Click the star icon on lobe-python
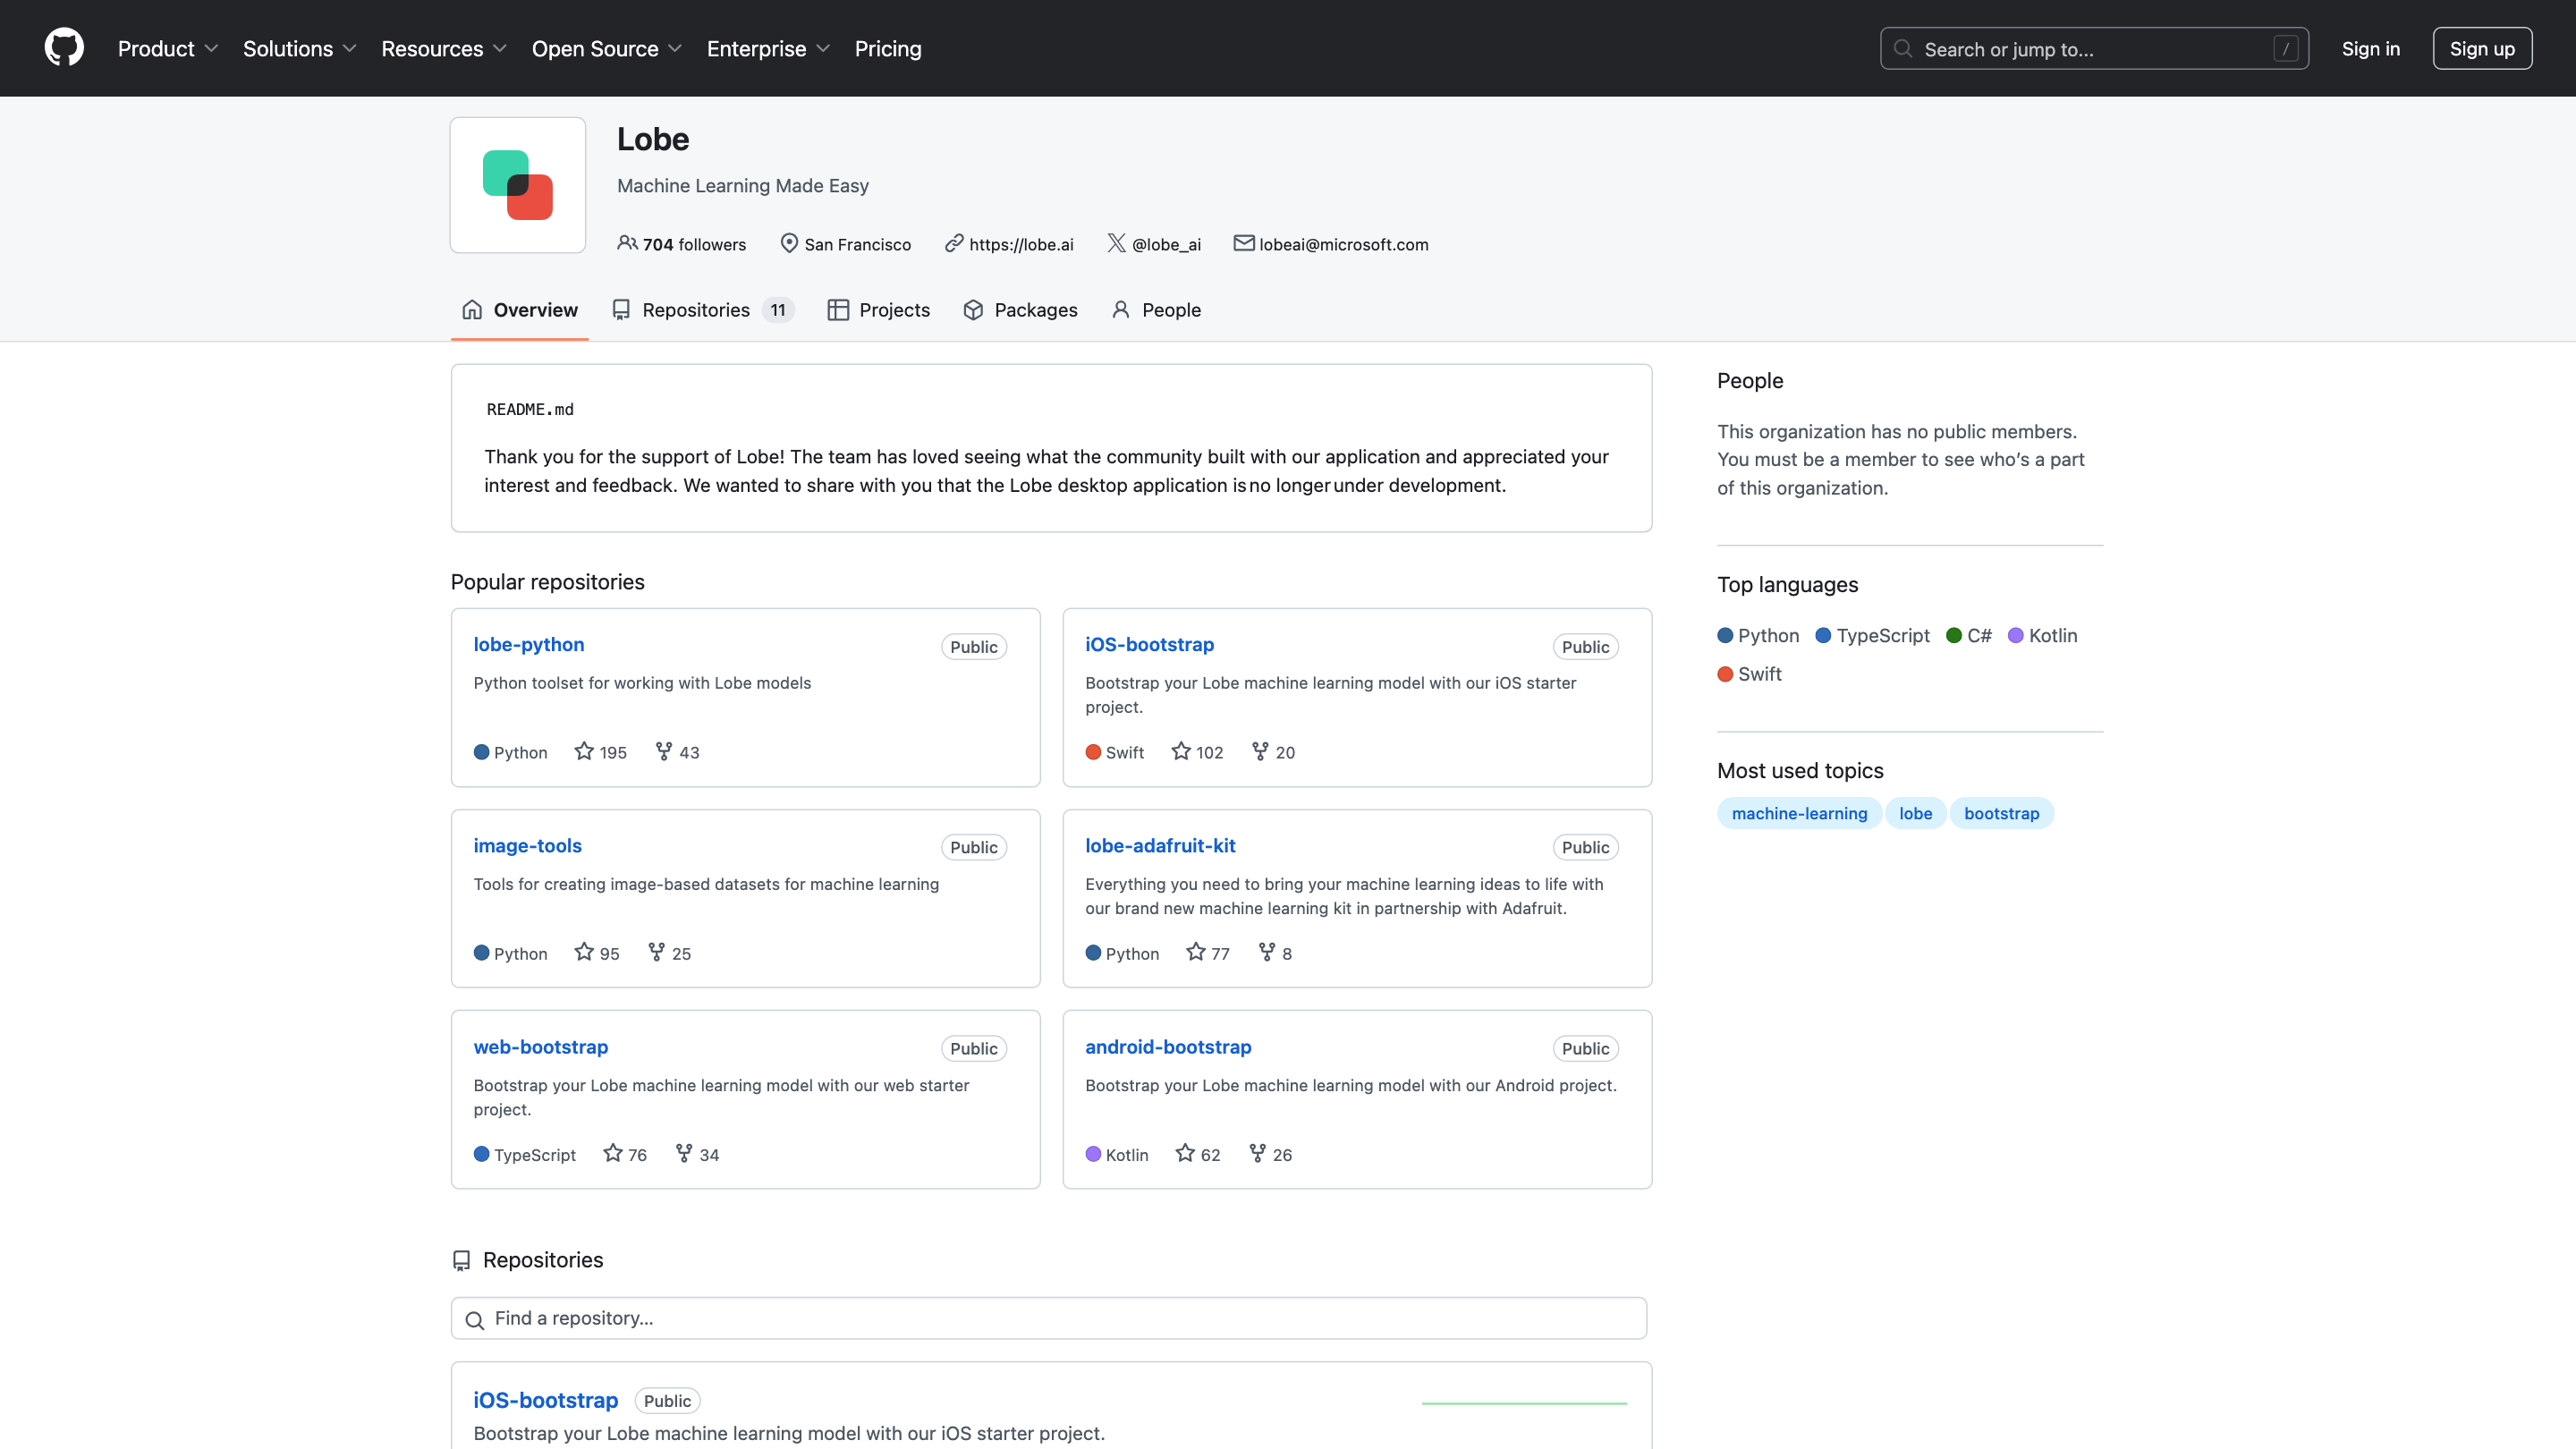The image size is (2576, 1449). [584, 751]
